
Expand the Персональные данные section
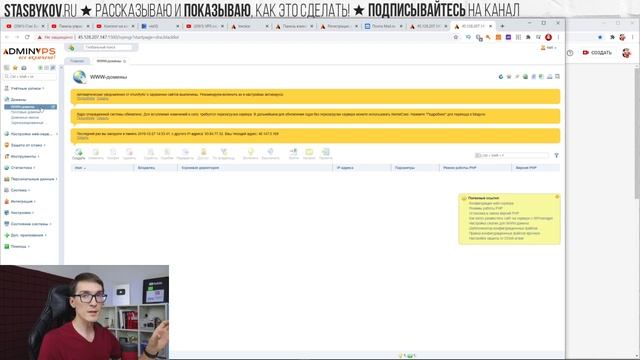point(30,179)
